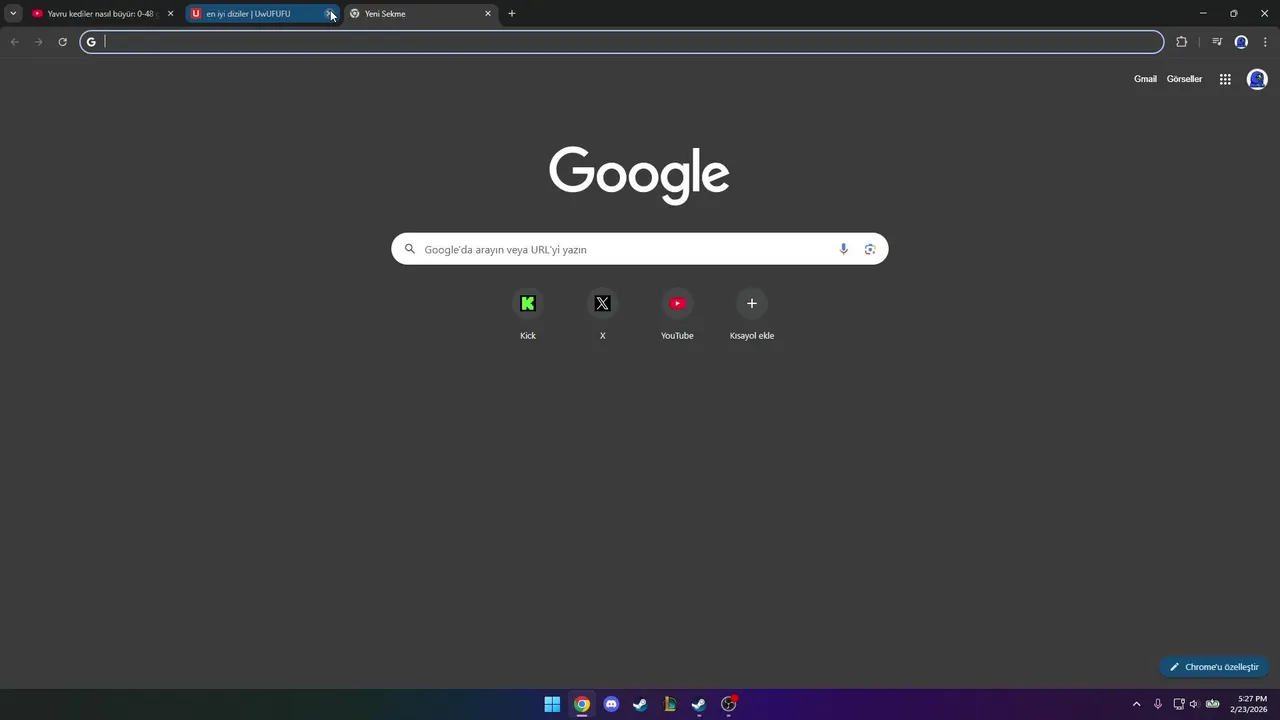Expand the tab search dropdown
Viewport: 1280px width, 720px height.
tap(13, 14)
